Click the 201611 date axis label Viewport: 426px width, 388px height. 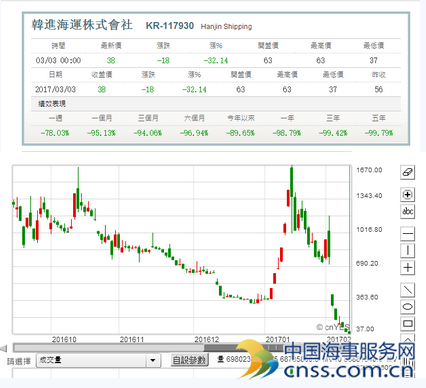coord(132,340)
